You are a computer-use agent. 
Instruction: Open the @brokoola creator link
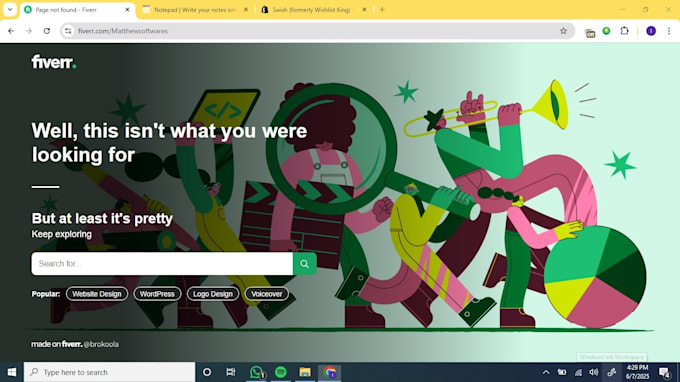(101, 344)
